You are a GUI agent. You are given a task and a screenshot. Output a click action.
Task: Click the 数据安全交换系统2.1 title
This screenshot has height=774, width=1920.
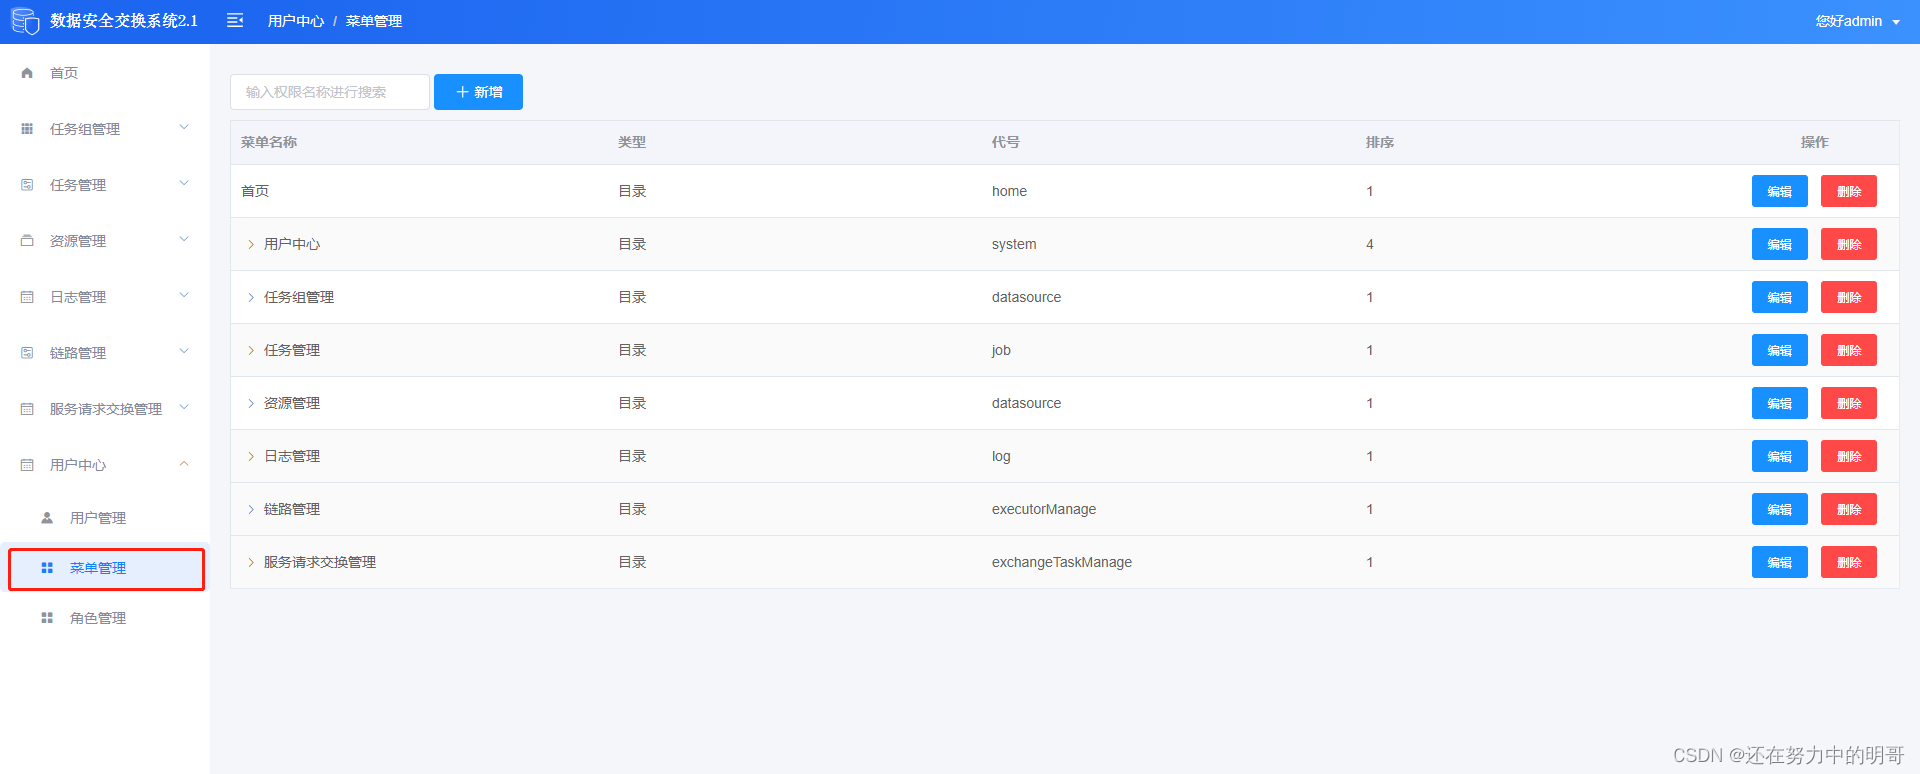click(124, 21)
